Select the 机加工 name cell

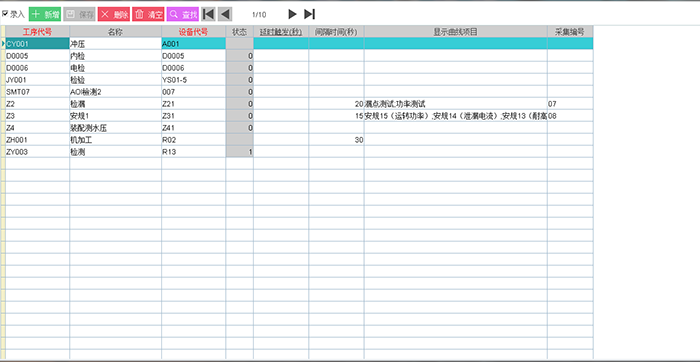116,140
